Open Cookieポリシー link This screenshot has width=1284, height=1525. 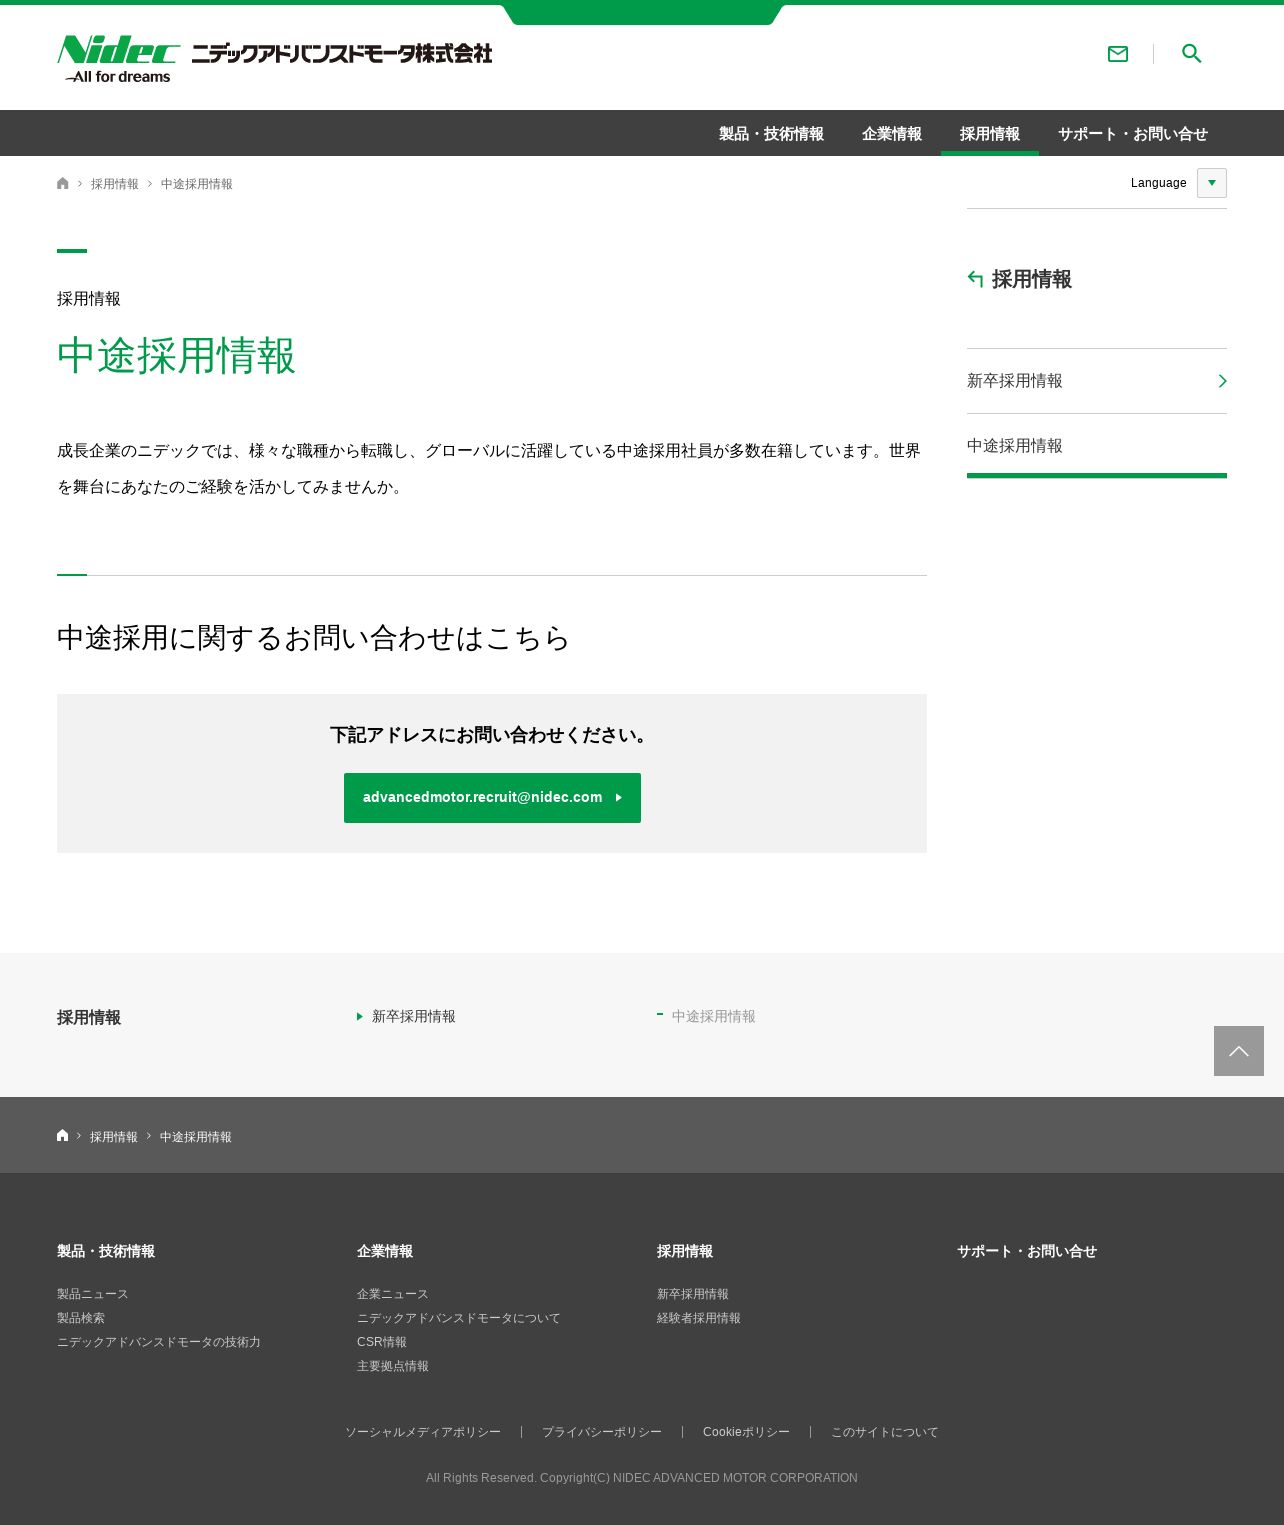pyautogui.click(x=746, y=1432)
